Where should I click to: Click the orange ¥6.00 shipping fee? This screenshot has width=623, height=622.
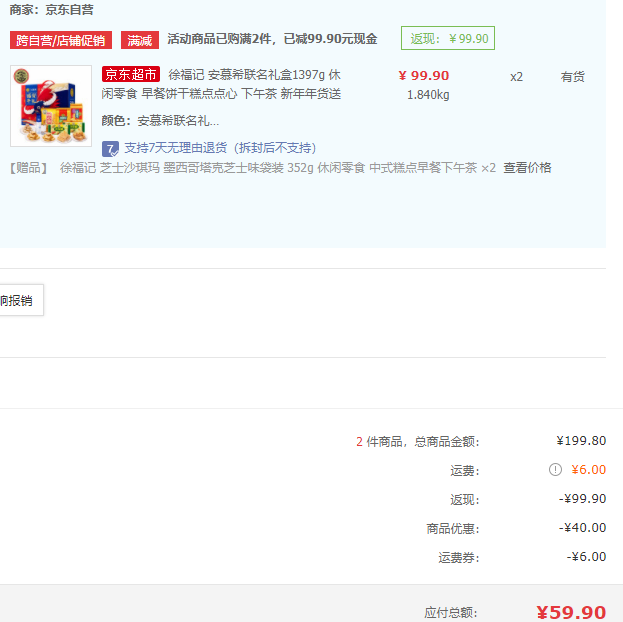pyautogui.click(x=588, y=470)
